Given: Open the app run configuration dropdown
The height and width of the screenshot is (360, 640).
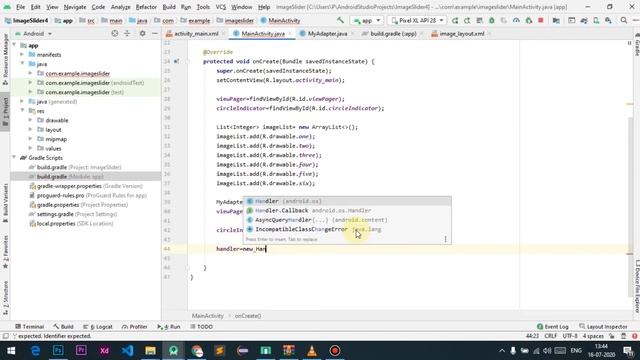Looking at the screenshot, I should [367, 20].
